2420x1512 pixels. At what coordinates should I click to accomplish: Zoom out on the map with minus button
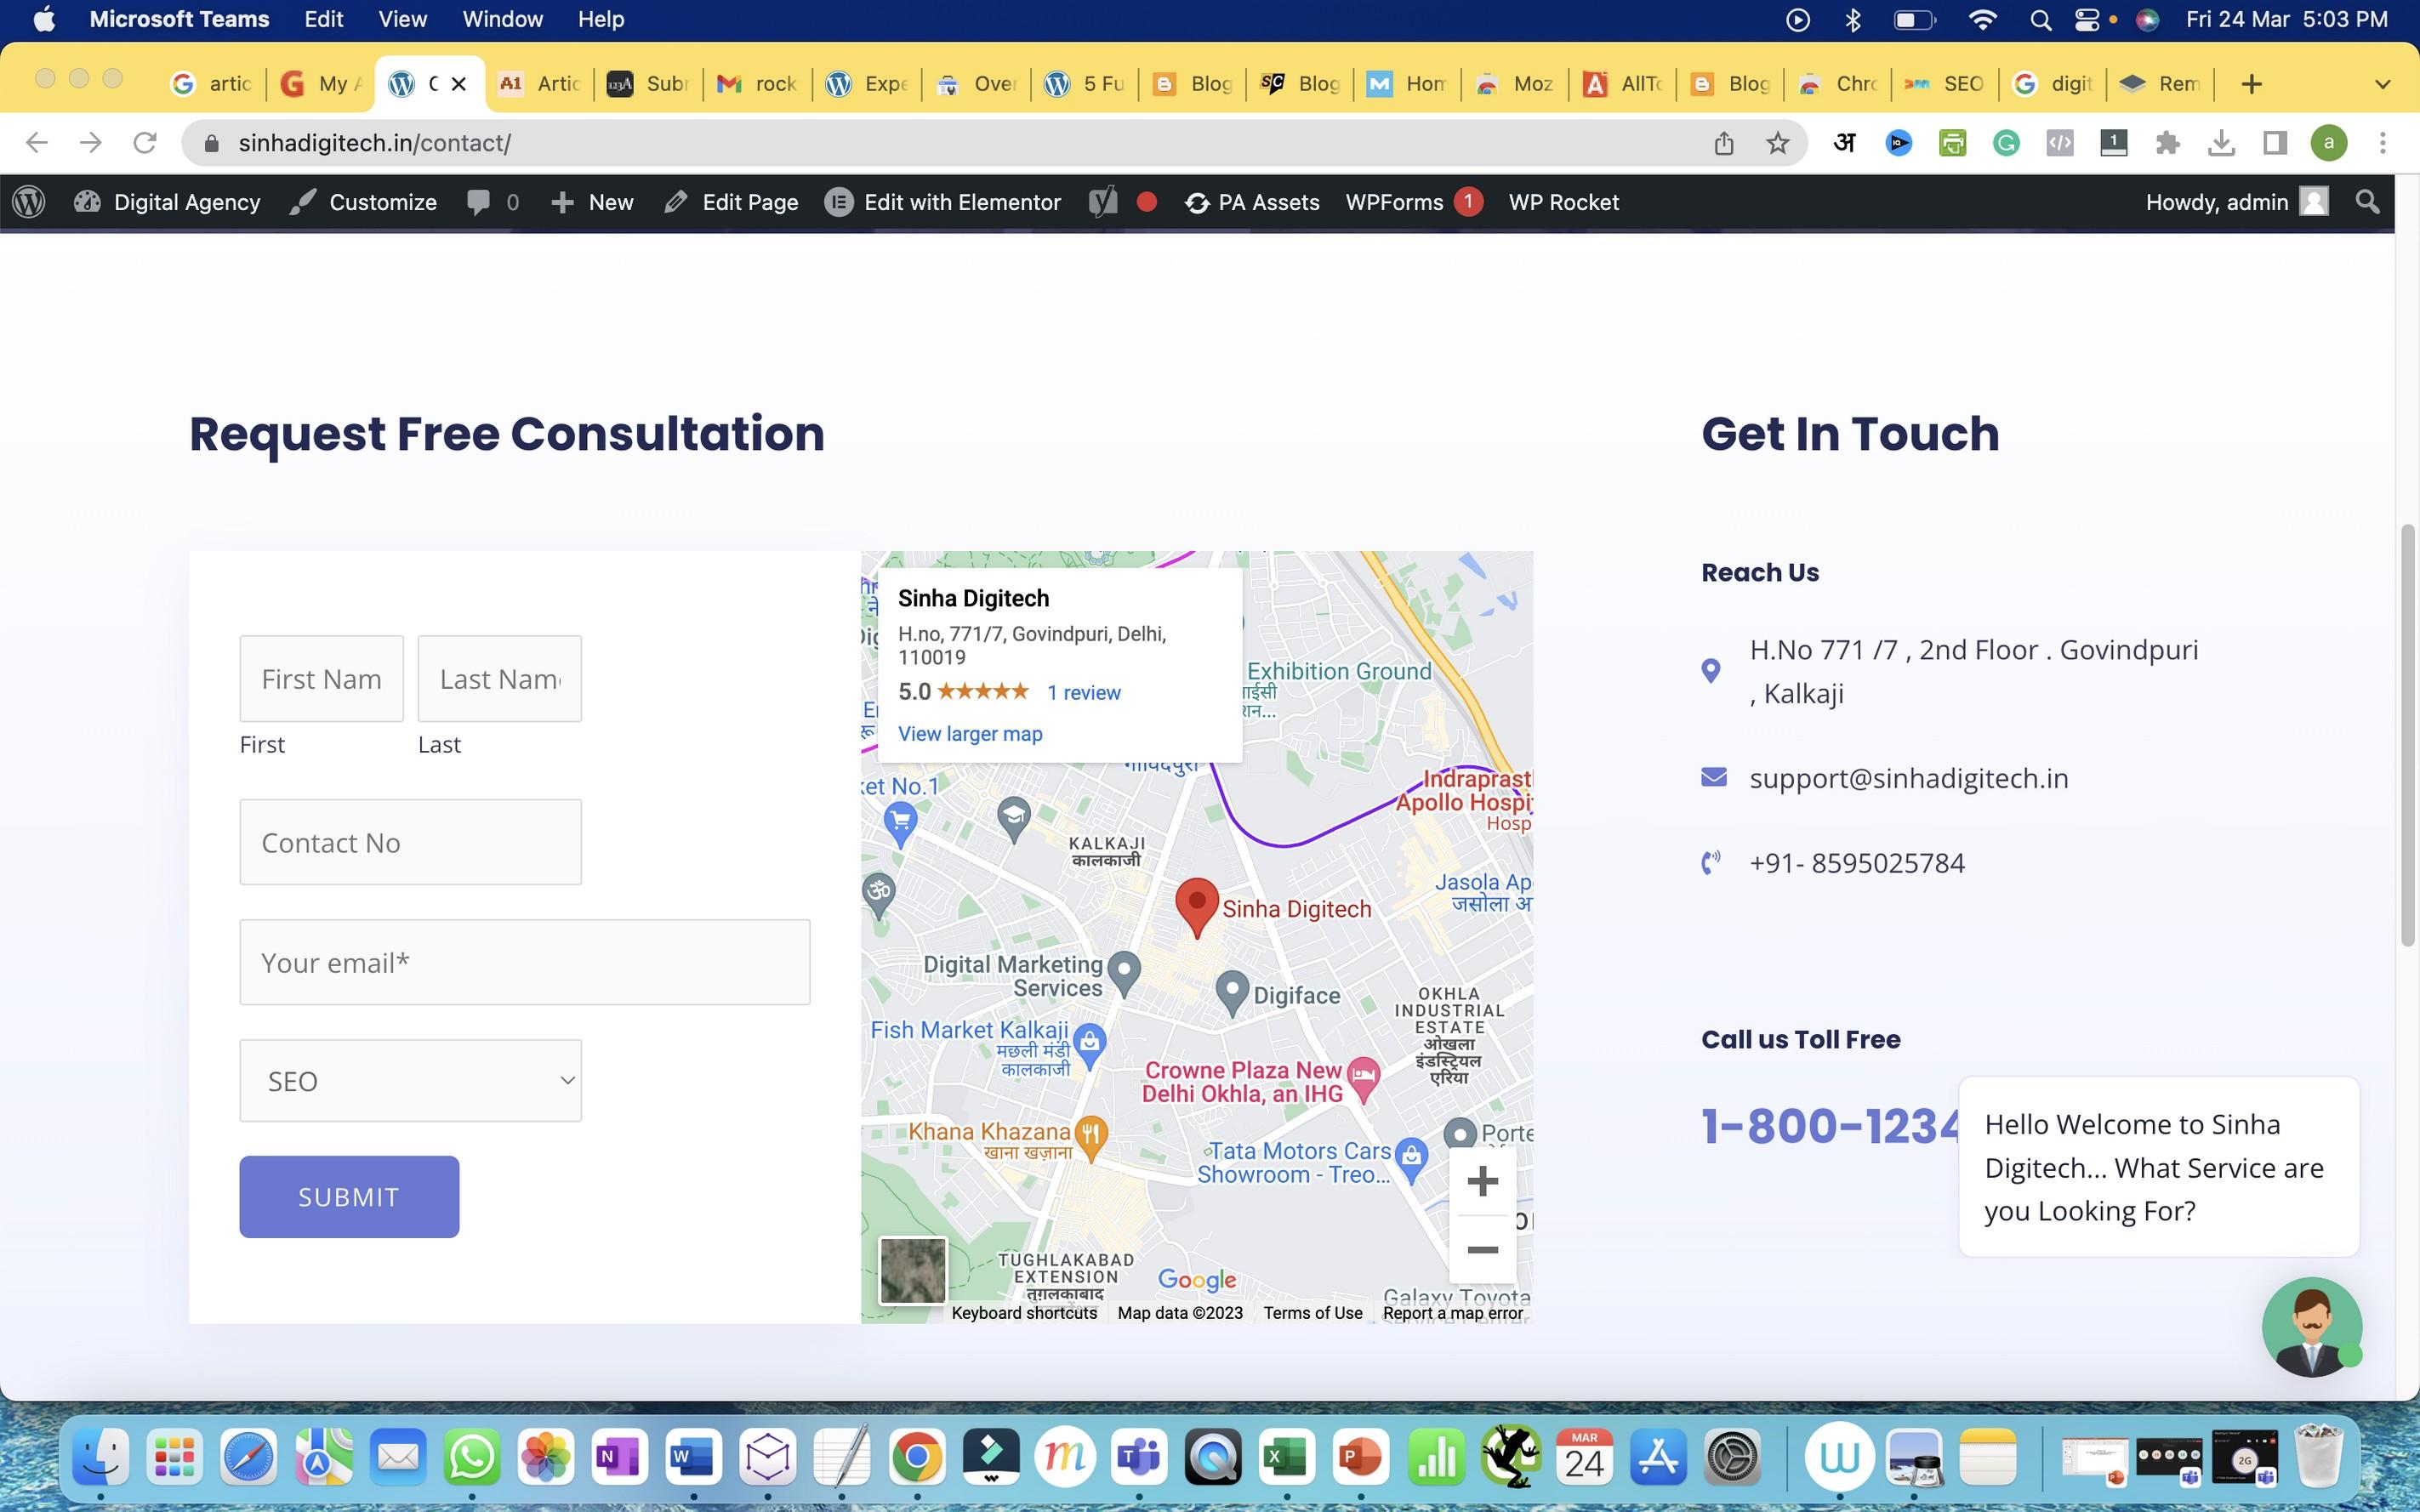coord(1482,1250)
